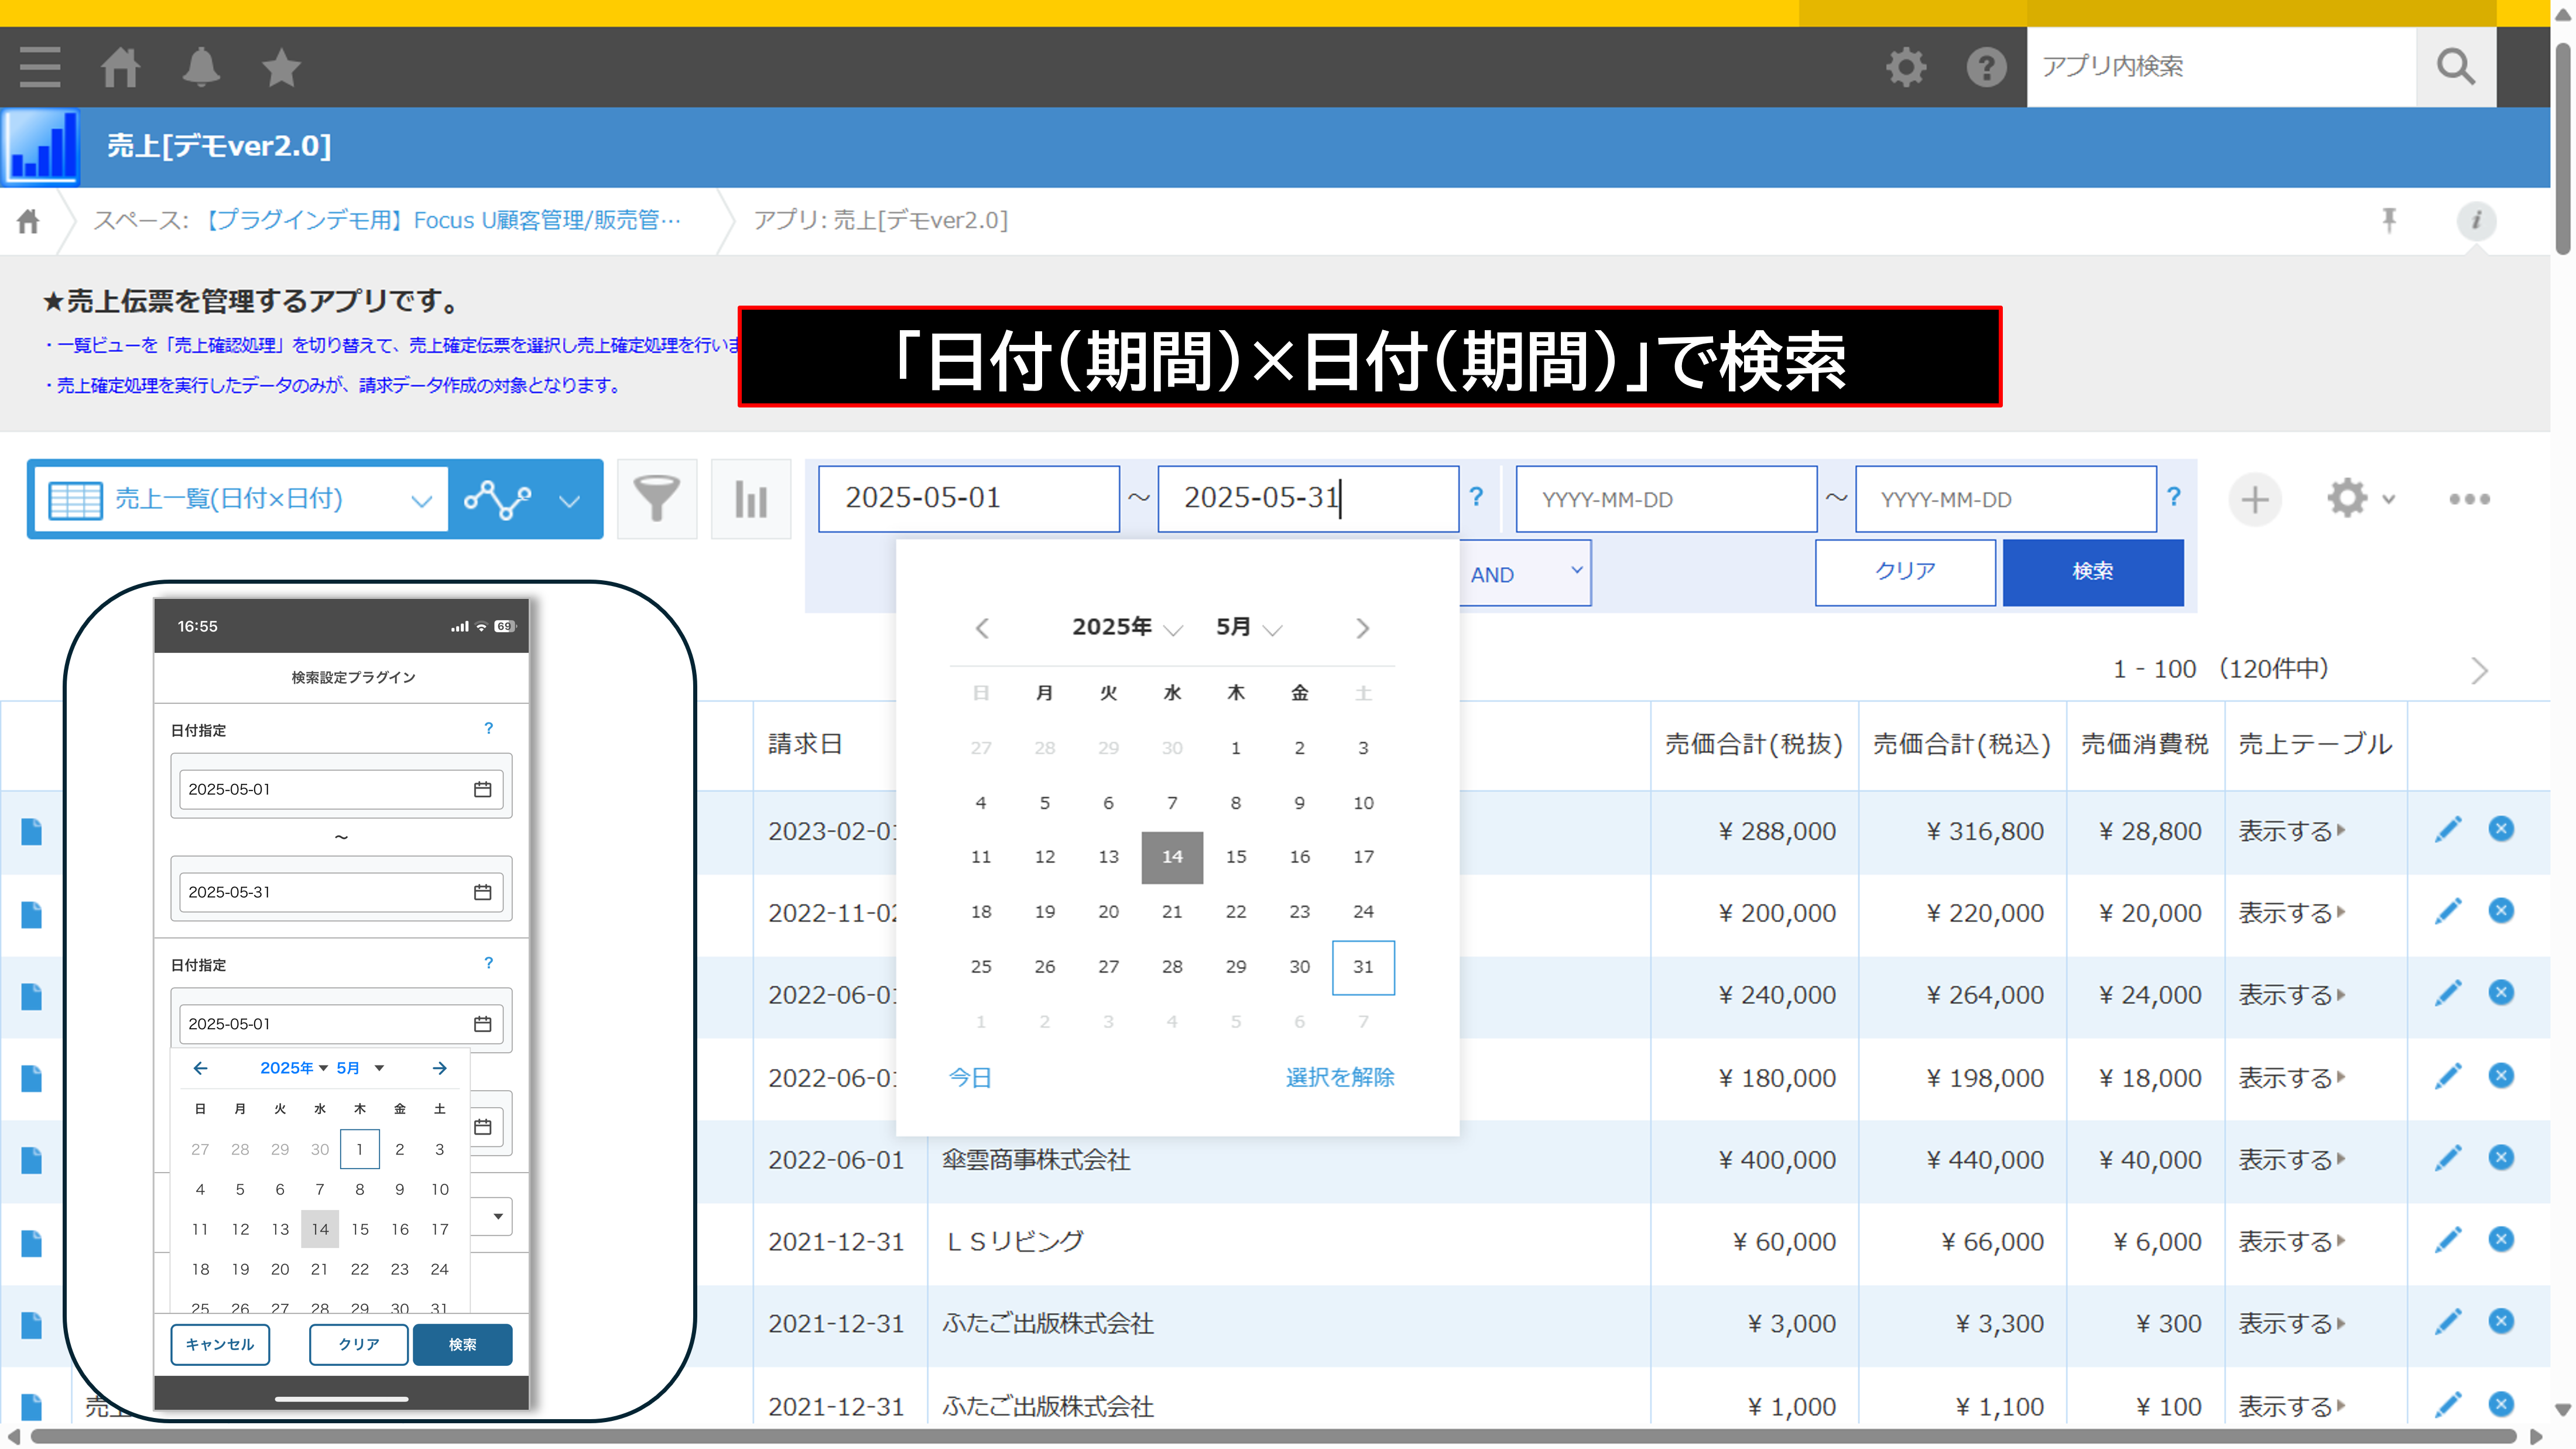This screenshot has width=2576, height=1449.
Task: Select day 1 in May calendar
Action: pyautogui.click(x=1236, y=748)
